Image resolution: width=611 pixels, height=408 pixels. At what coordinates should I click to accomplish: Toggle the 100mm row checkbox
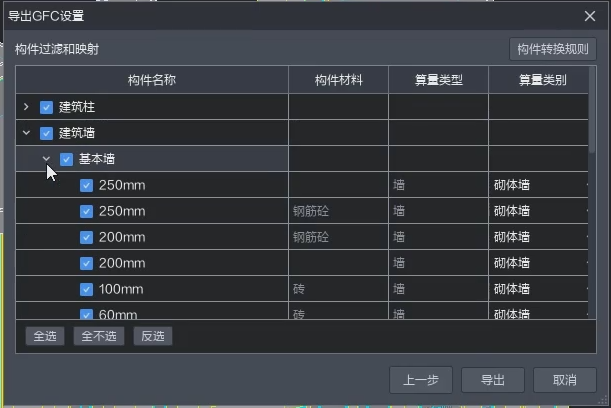tap(86, 290)
